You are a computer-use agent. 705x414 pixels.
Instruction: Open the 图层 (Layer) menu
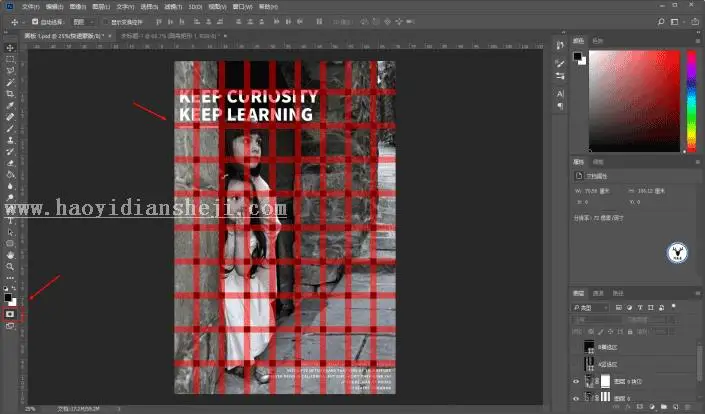click(101, 7)
